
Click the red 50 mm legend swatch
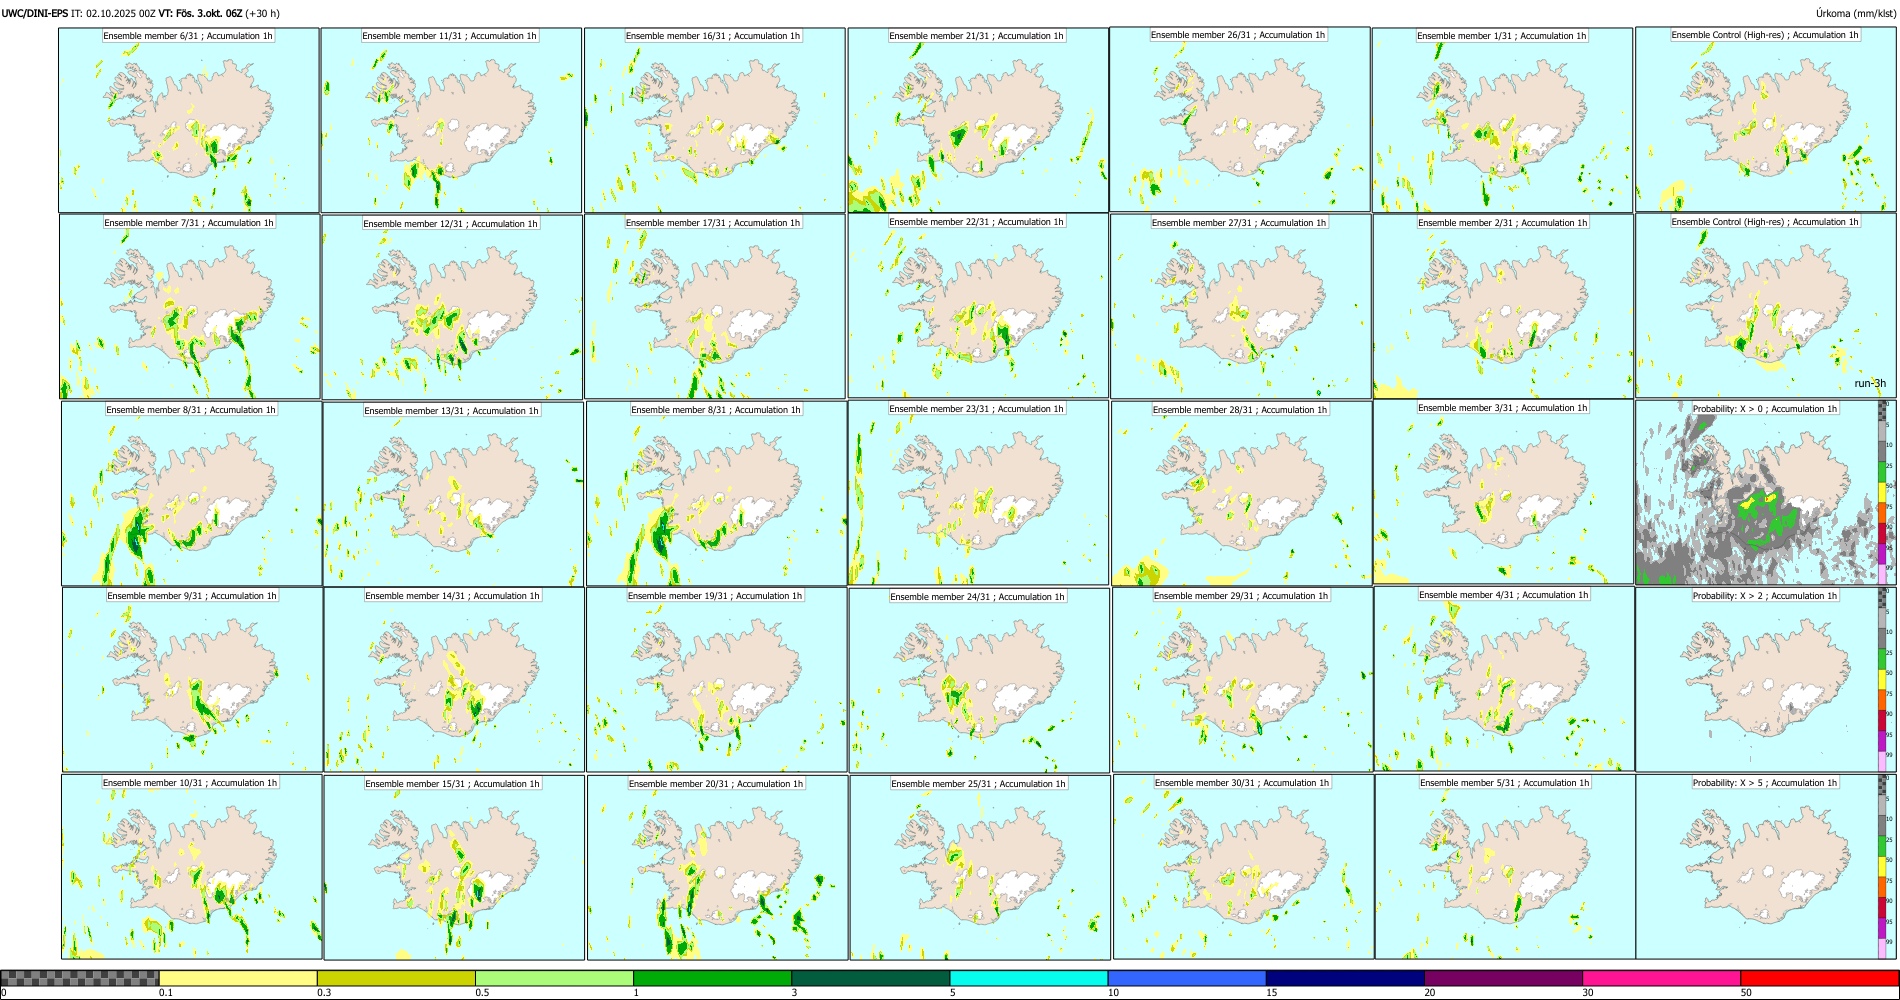[x=1819, y=978]
